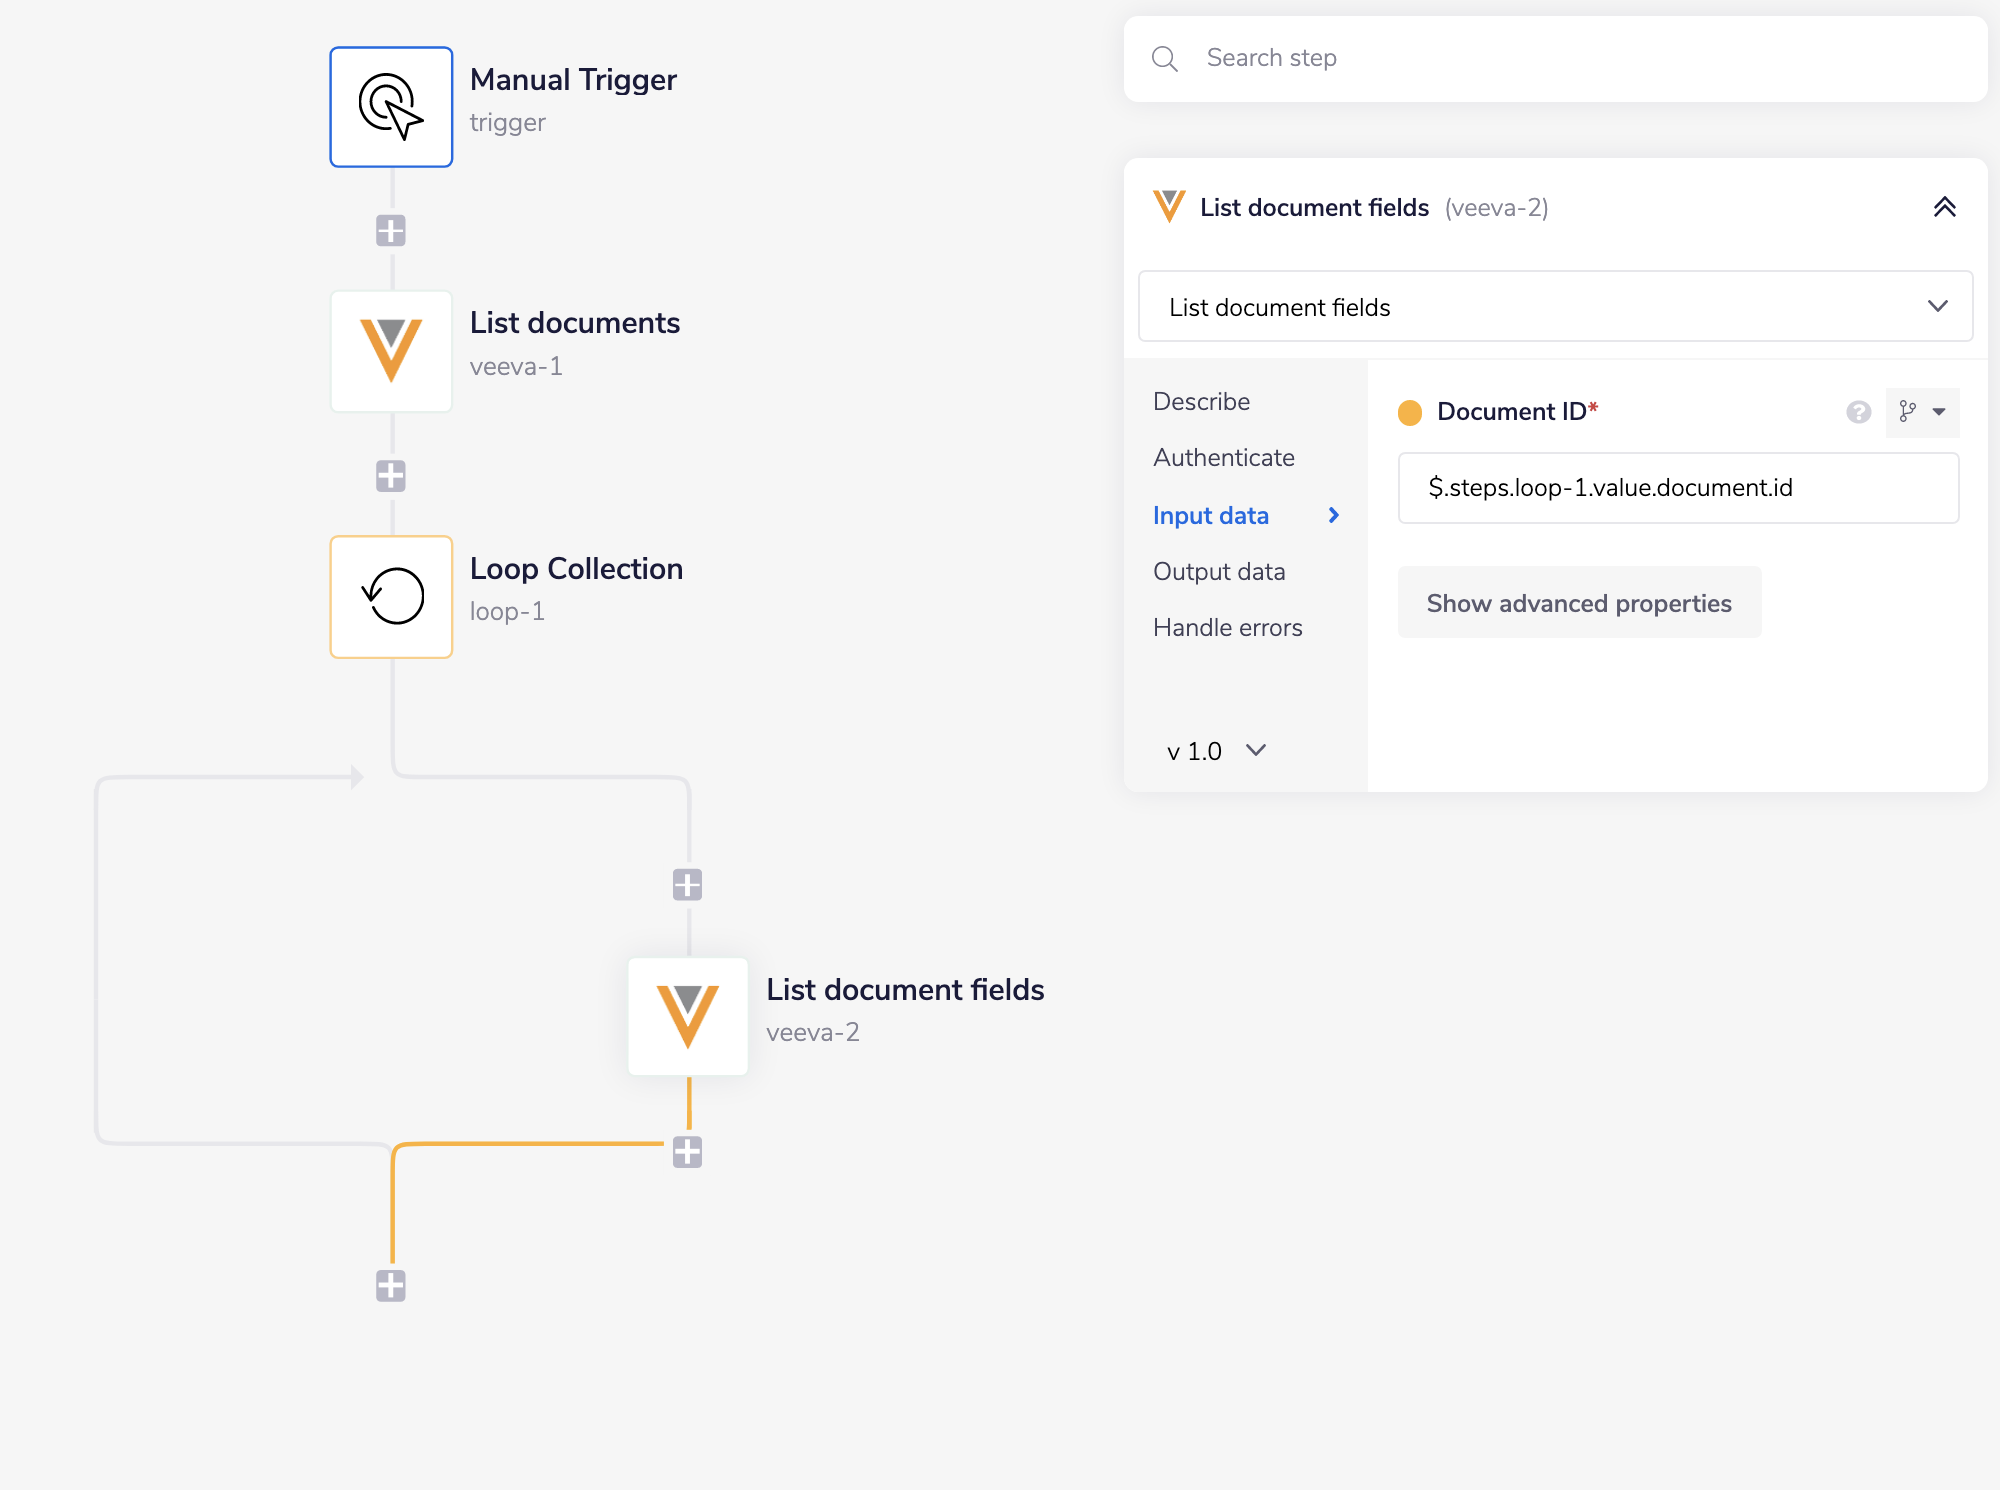Open the v 1.0 version dropdown
The image size is (2000, 1490).
click(1216, 751)
